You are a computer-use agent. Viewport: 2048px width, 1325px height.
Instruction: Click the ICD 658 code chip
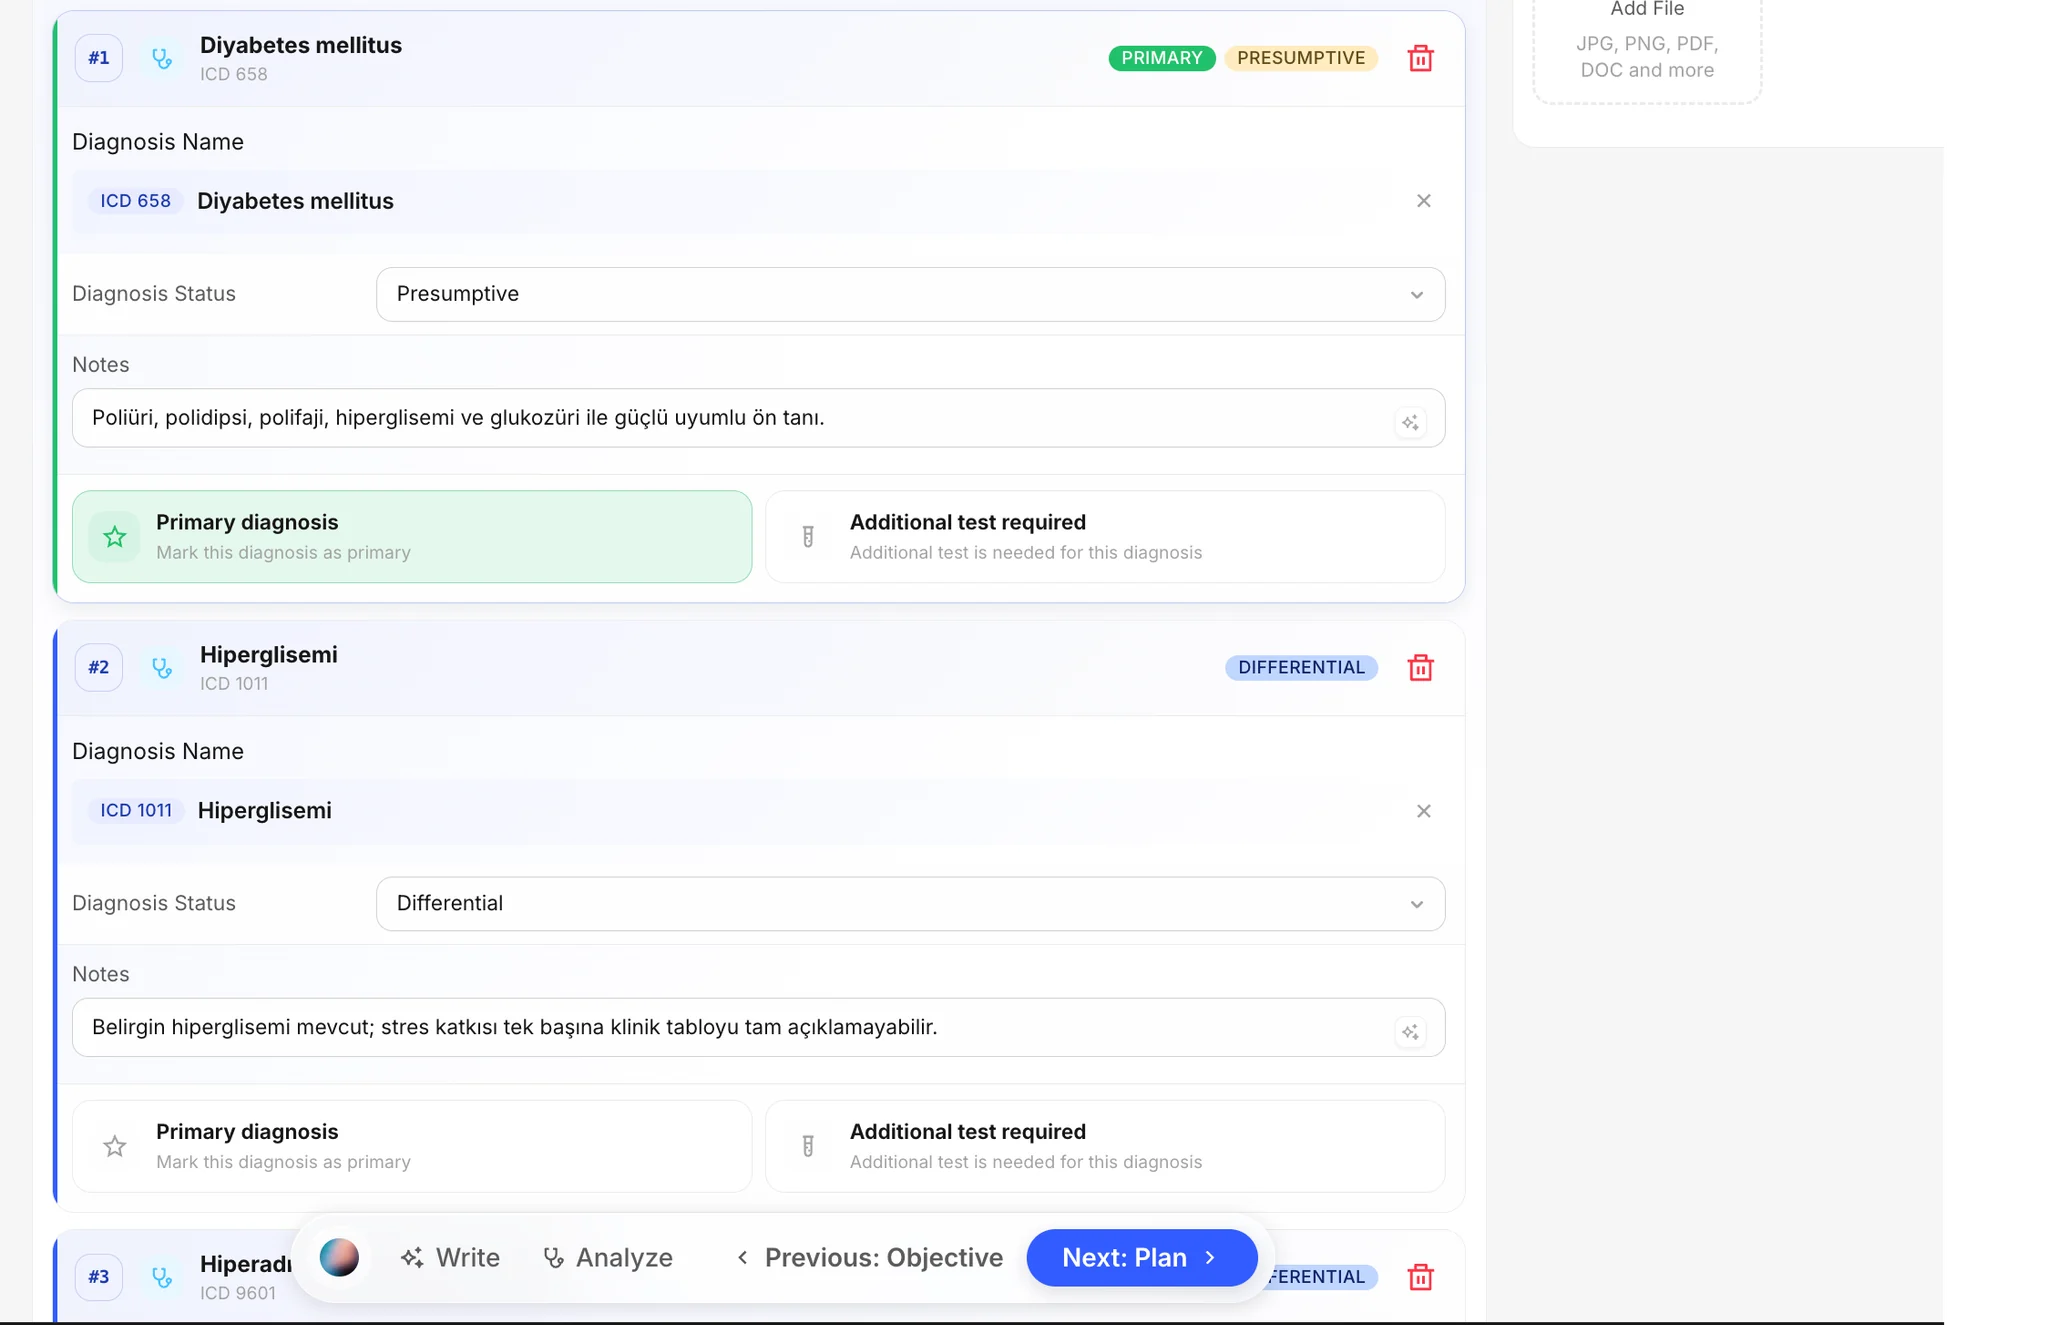pos(135,201)
